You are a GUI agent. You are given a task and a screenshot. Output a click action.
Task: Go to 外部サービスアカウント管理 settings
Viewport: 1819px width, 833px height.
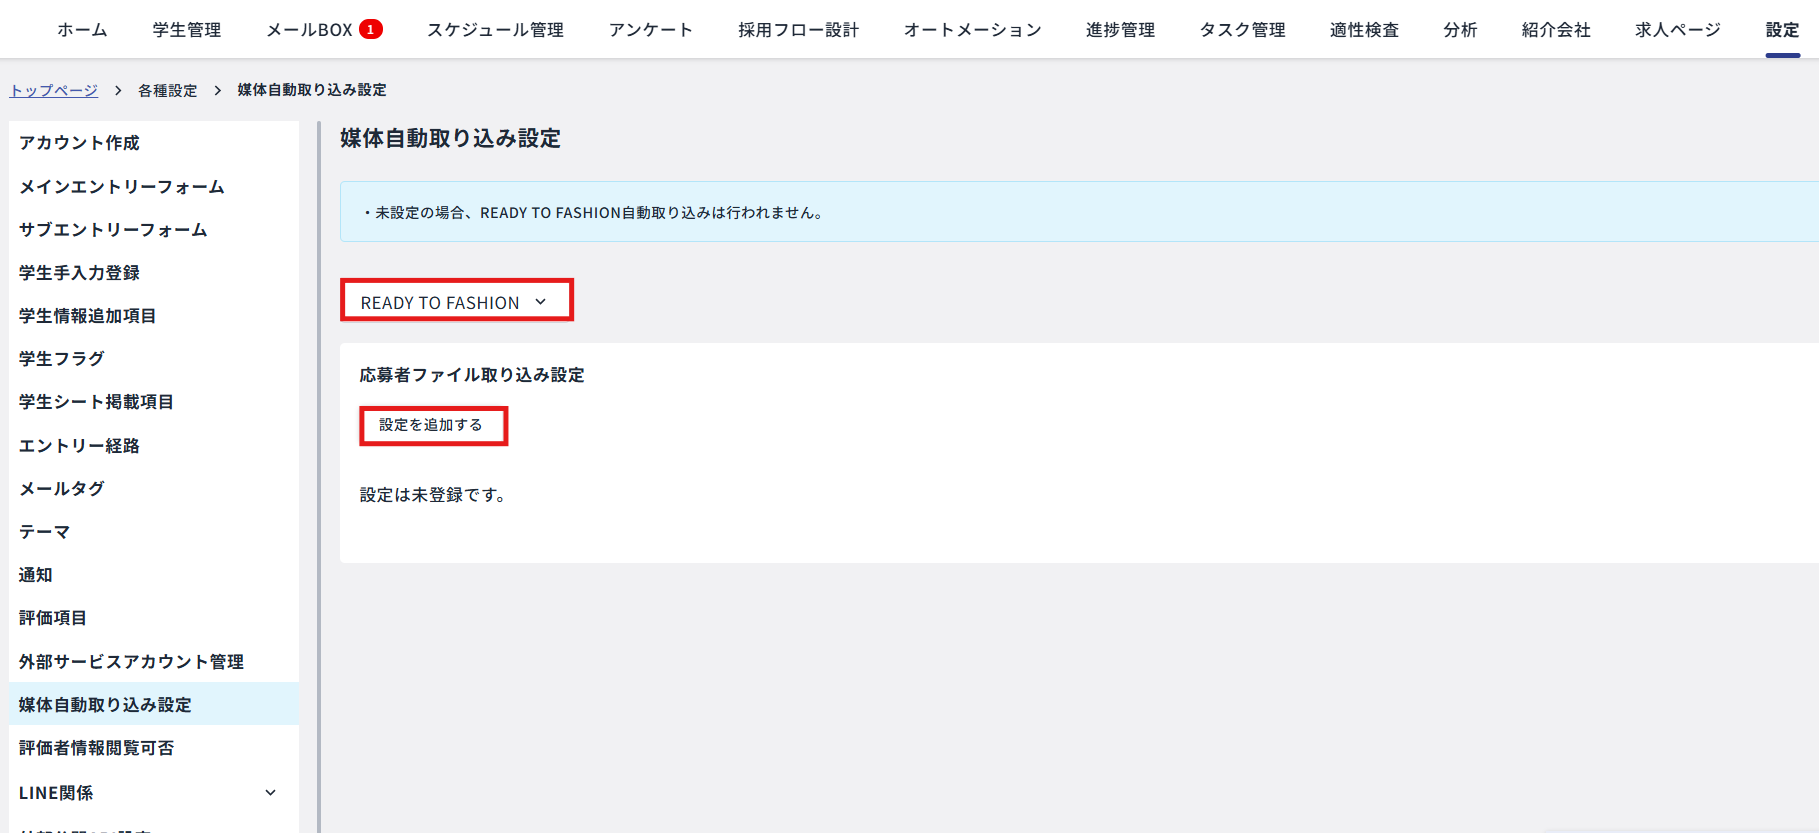(x=131, y=662)
